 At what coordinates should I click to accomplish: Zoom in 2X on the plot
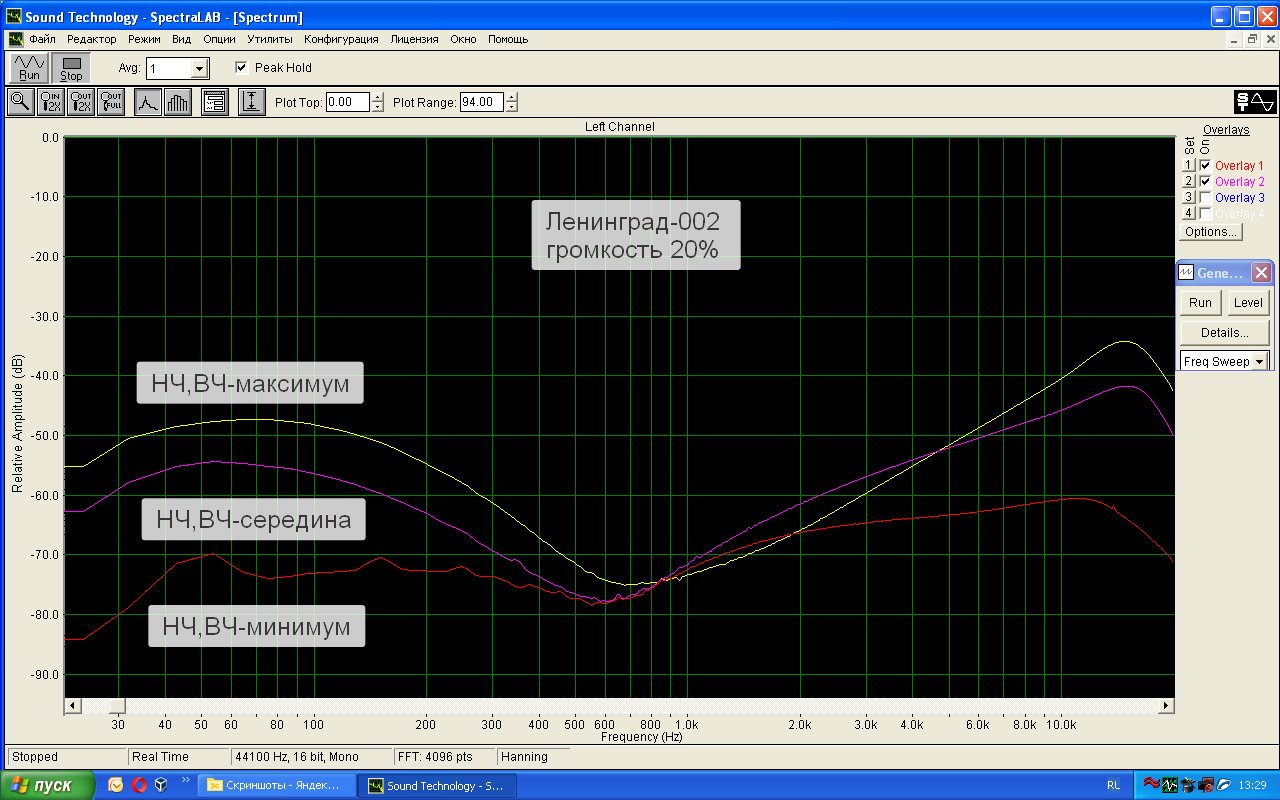pyautogui.click(x=50, y=102)
